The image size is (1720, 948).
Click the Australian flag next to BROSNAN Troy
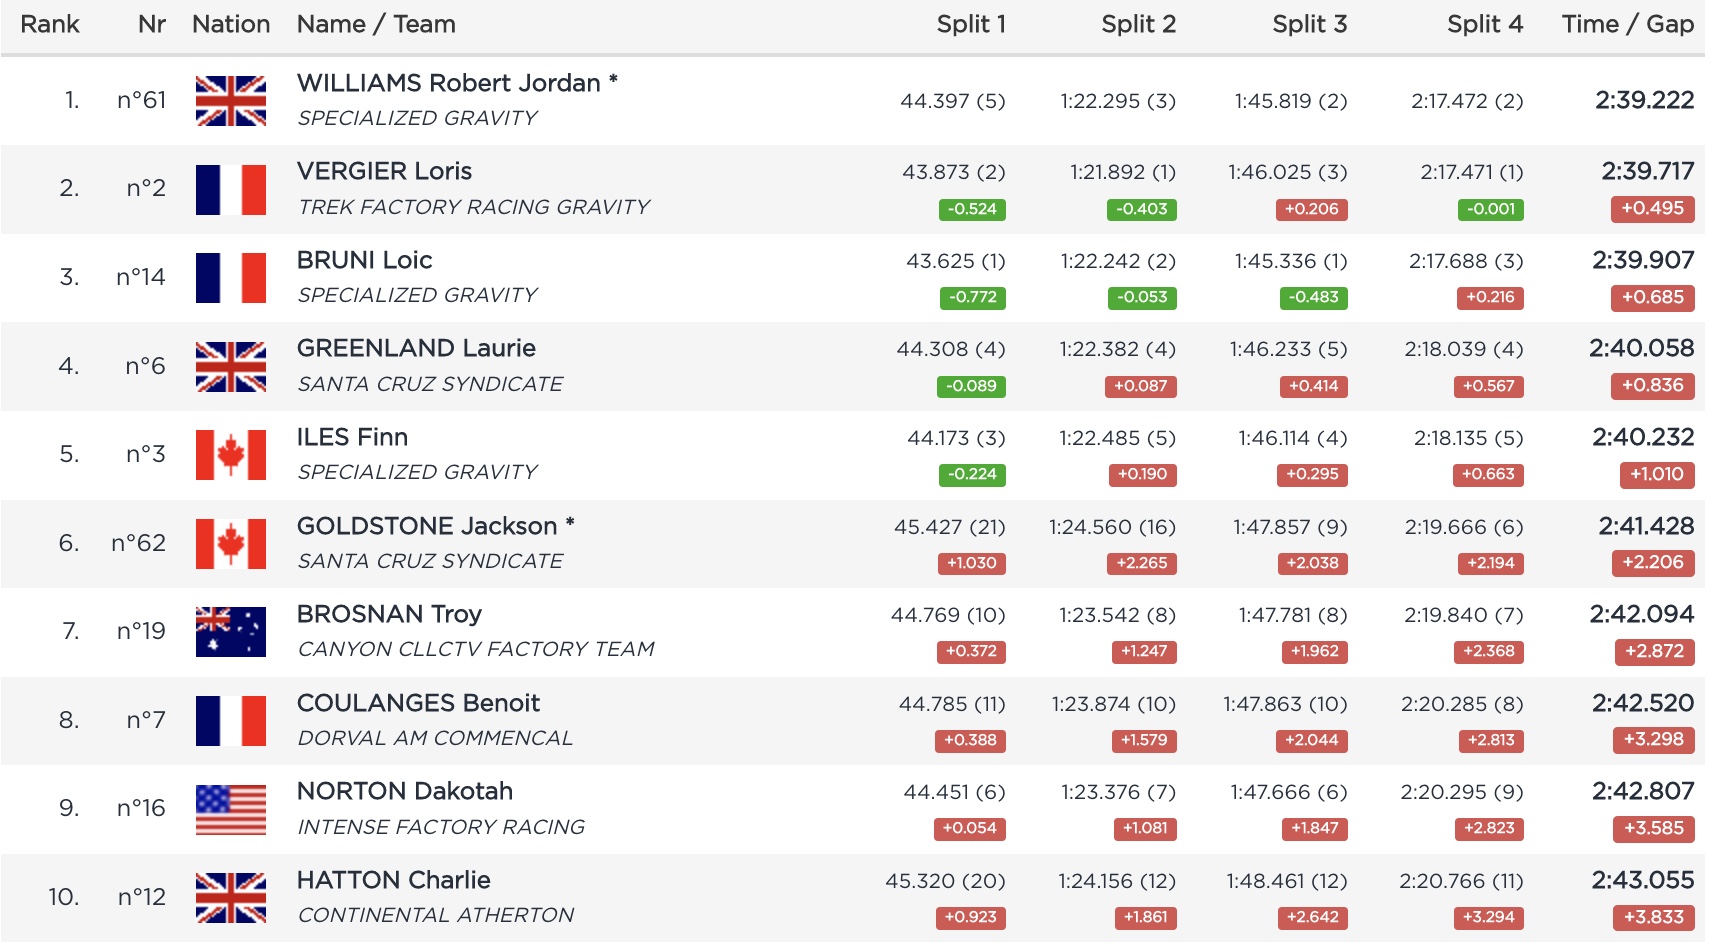pyautogui.click(x=230, y=632)
